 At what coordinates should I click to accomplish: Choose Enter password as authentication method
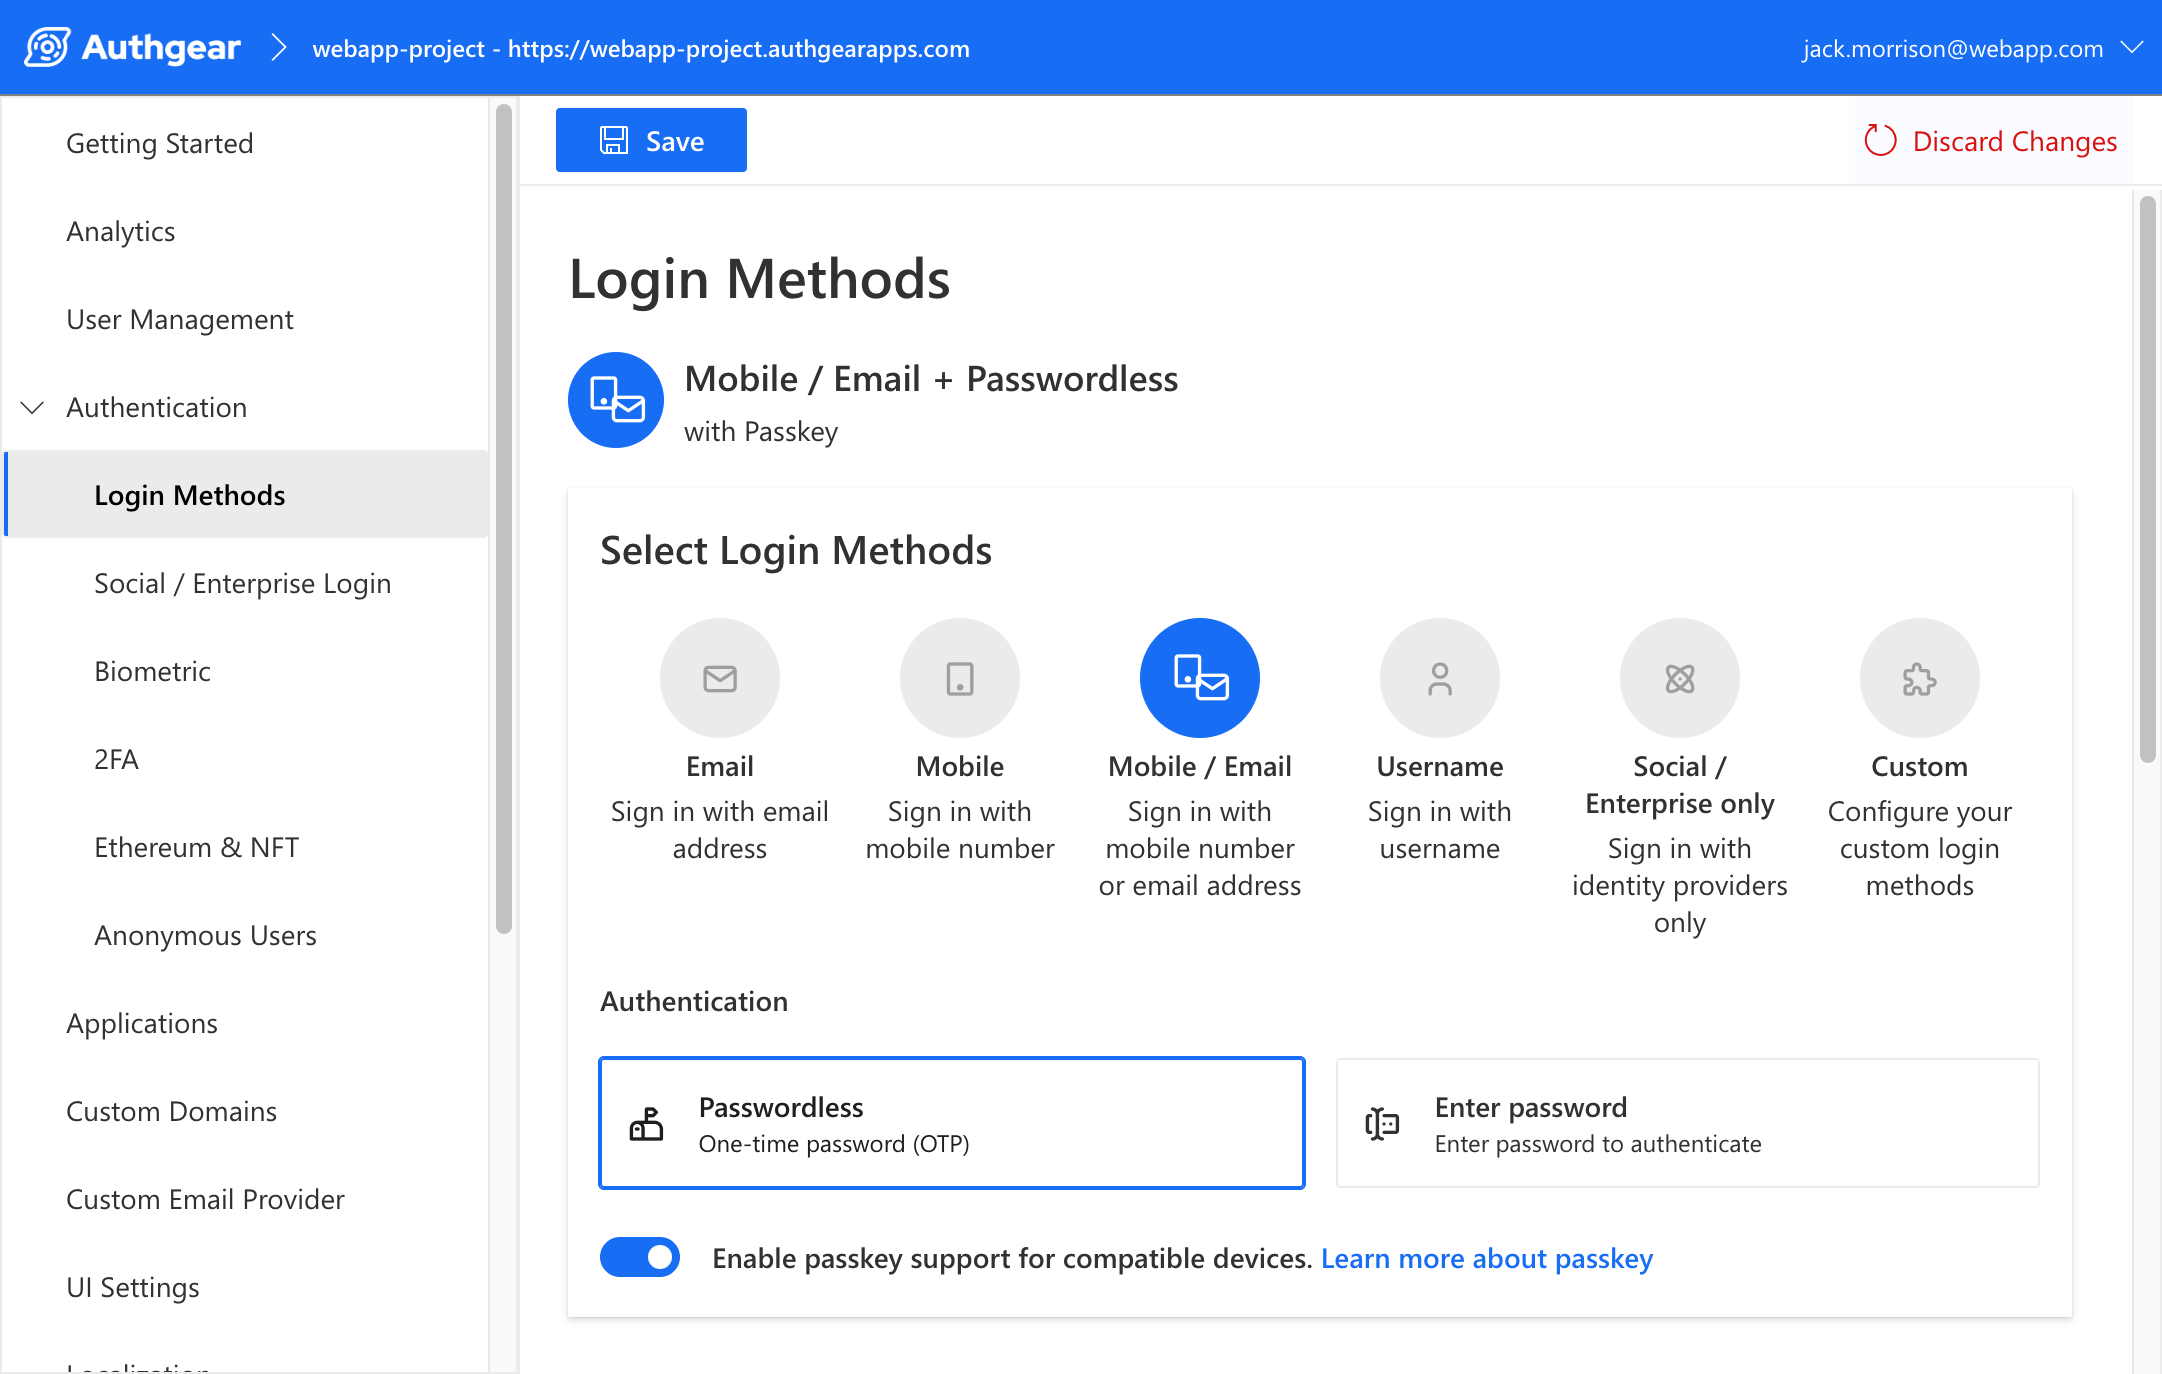click(x=1687, y=1123)
